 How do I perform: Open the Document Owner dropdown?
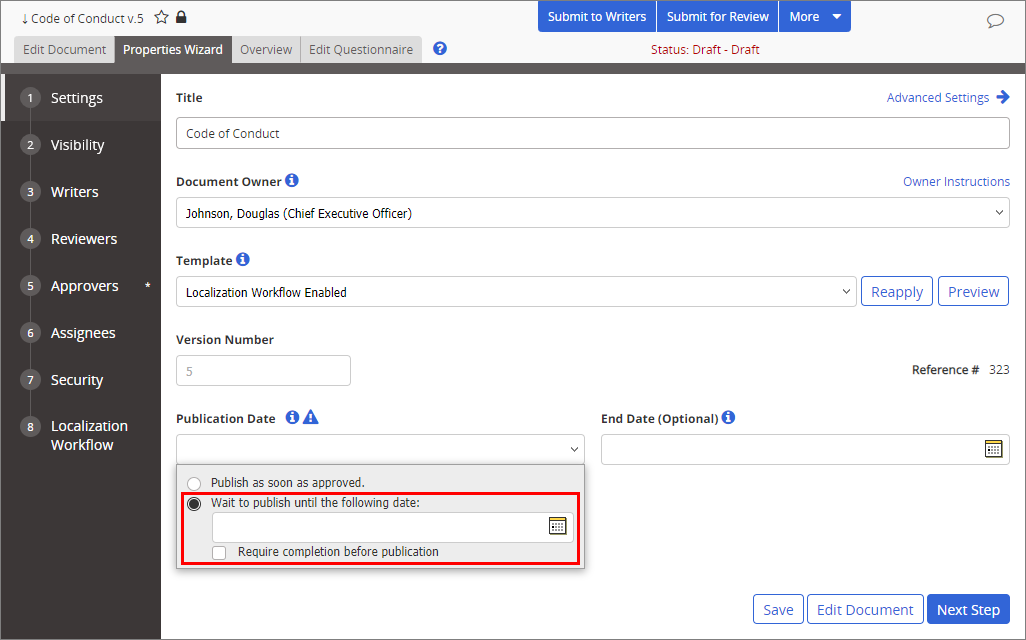pos(593,213)
